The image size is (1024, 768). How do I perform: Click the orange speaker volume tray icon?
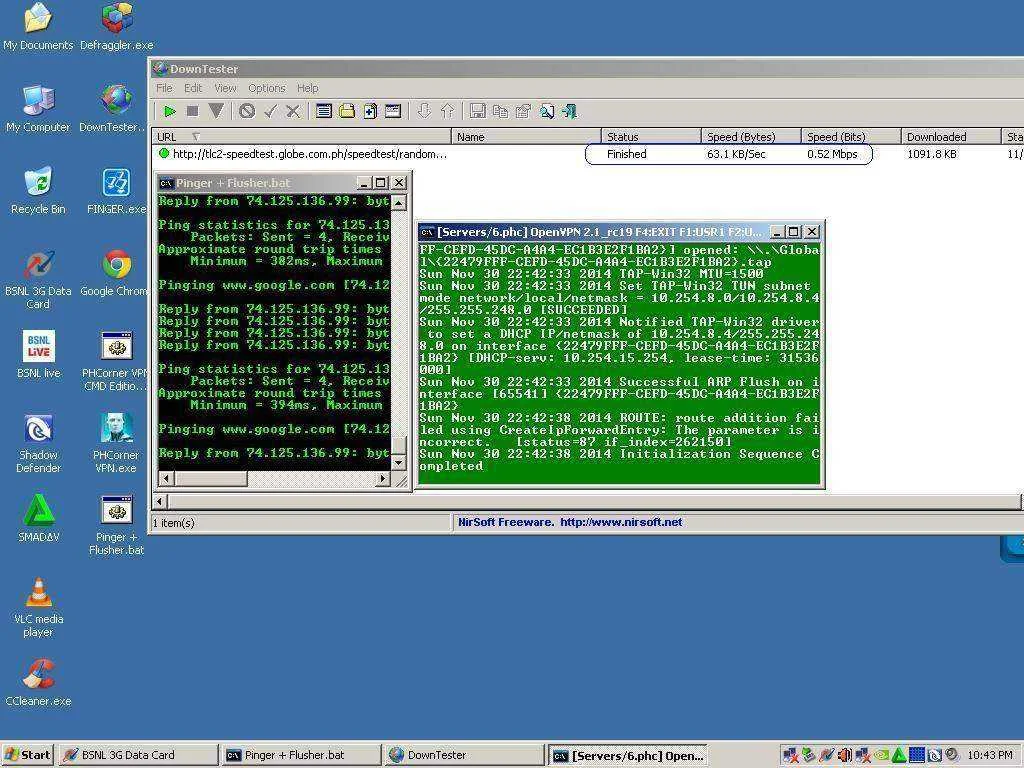point(844,754)
